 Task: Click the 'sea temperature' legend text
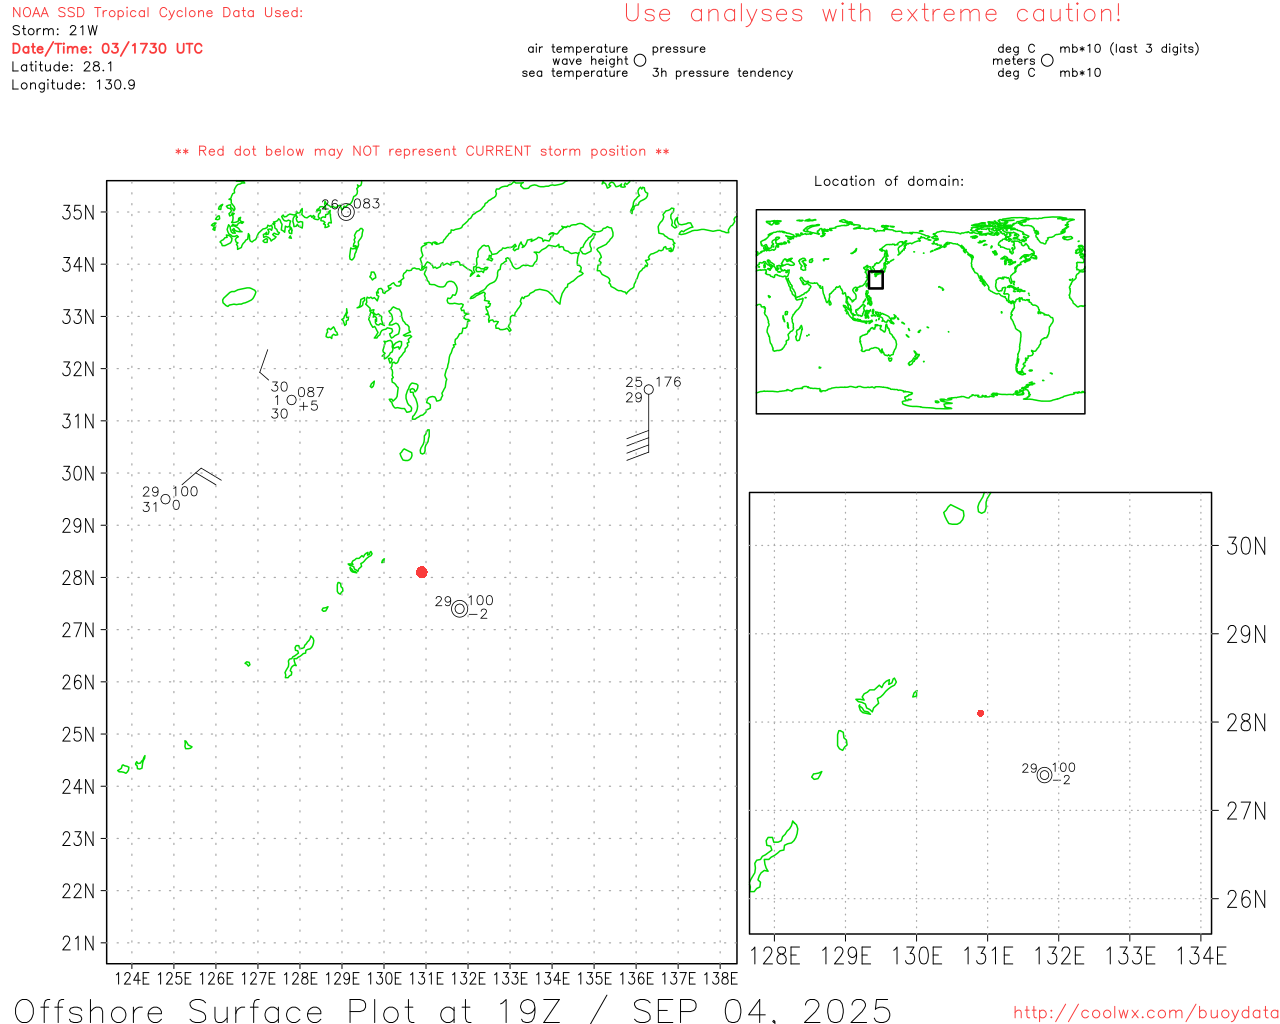click(575, 73)
